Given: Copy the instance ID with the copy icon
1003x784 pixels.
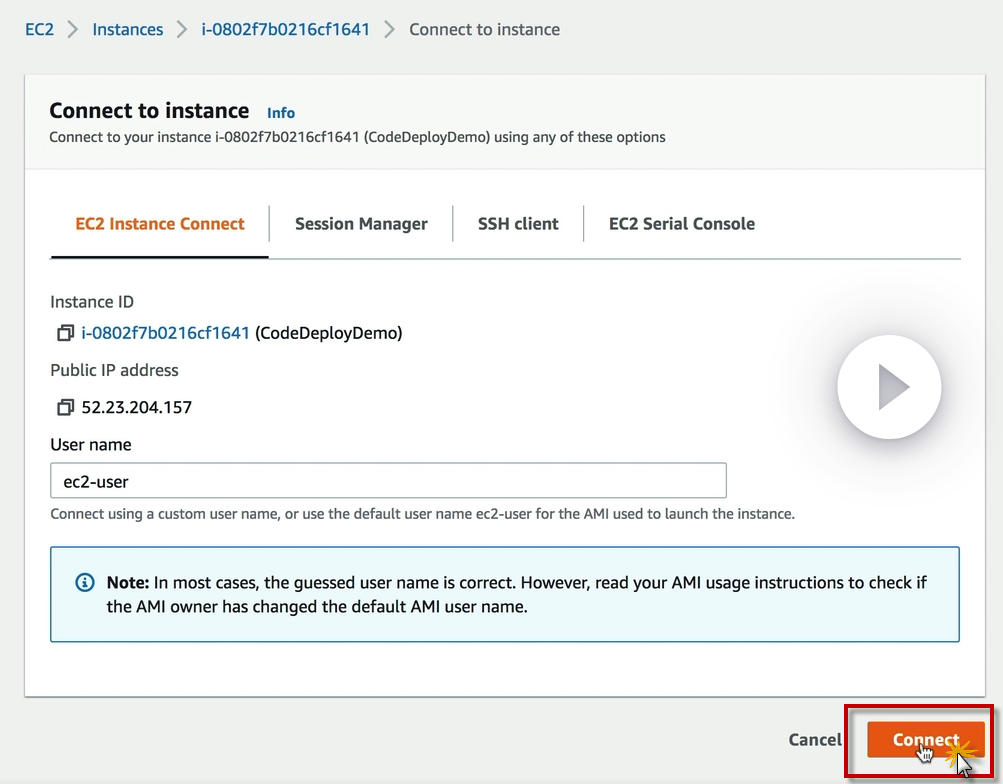Looking at the screenshot, I should pos(65,333).
